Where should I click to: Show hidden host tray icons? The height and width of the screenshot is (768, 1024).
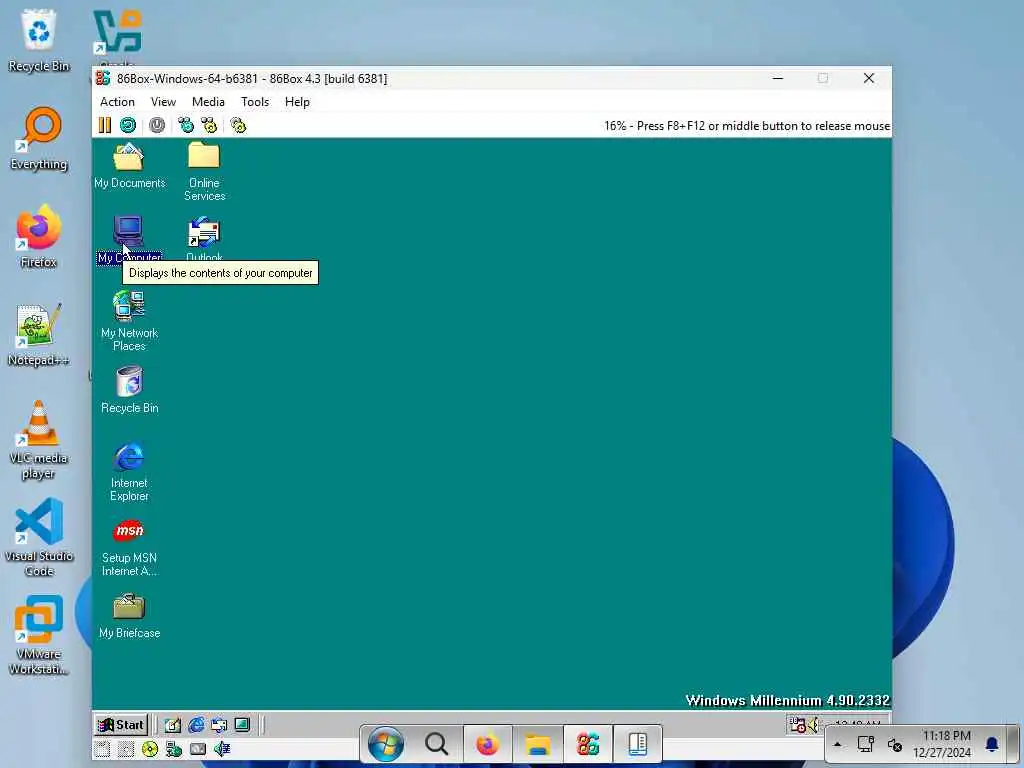[838, 744]
